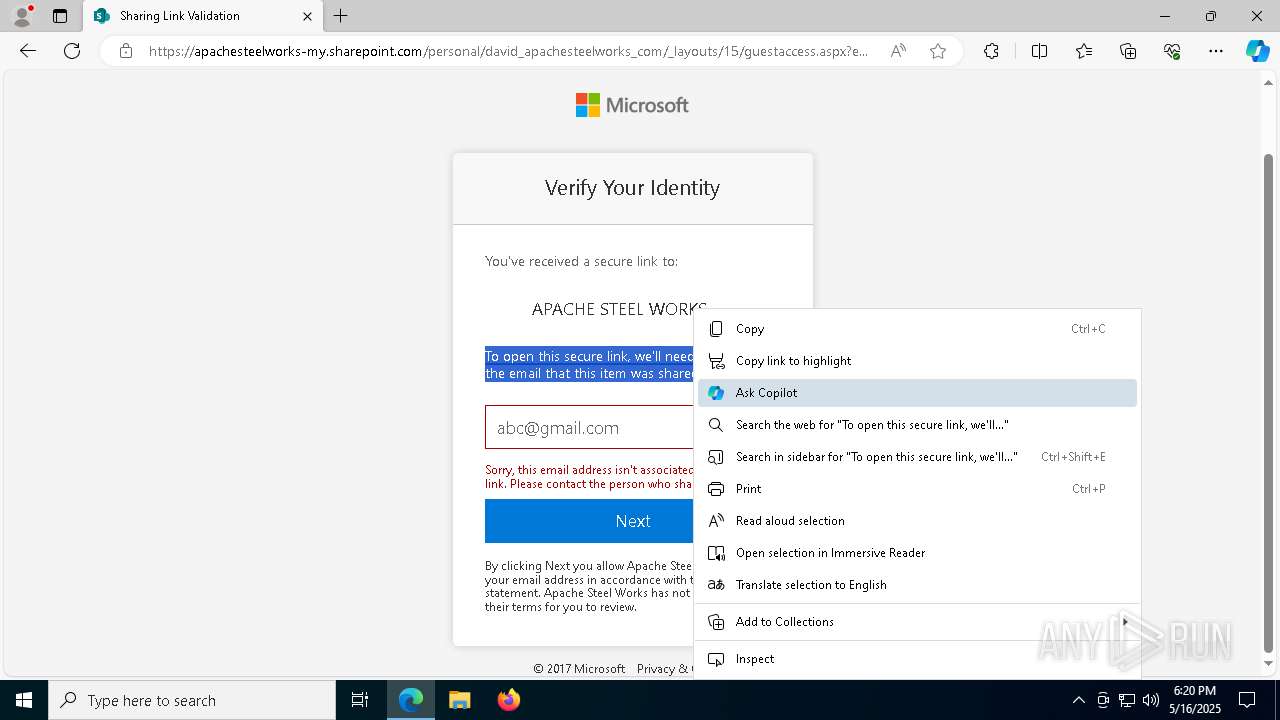Screen dimensions: 1280x720
Task: Click scrollbar down arrow
Action: 1269,664
